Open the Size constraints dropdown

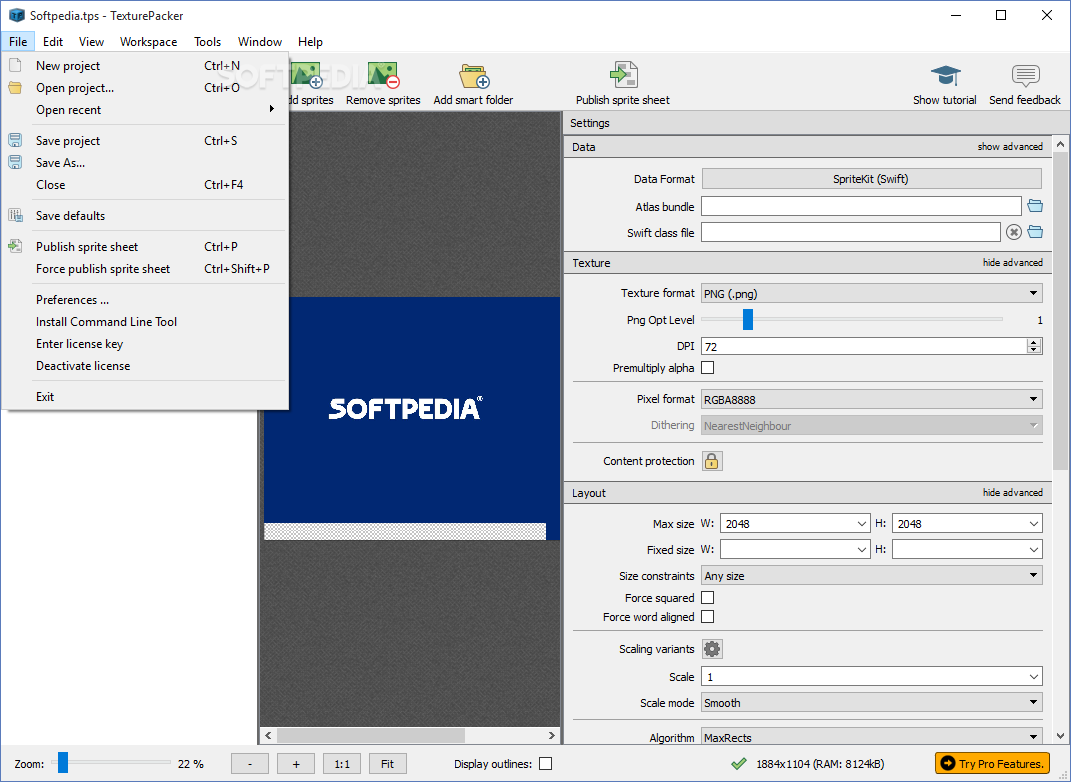(872, 576)
